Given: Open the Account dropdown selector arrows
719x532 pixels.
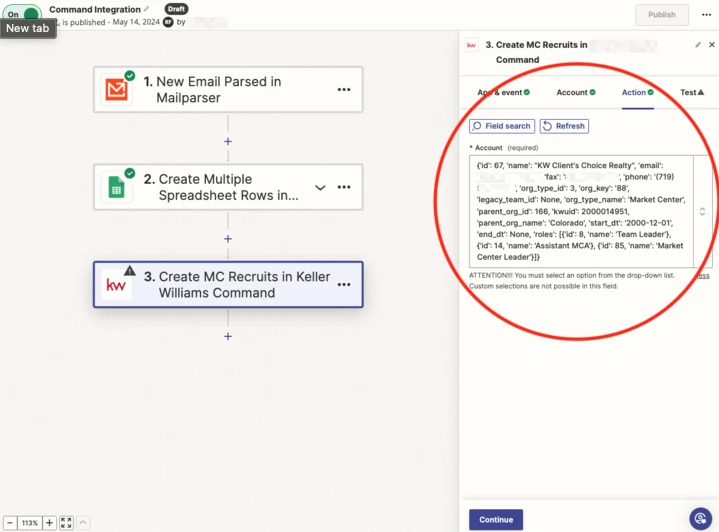Looking at the screenshot, I should (x=702, y=211).
